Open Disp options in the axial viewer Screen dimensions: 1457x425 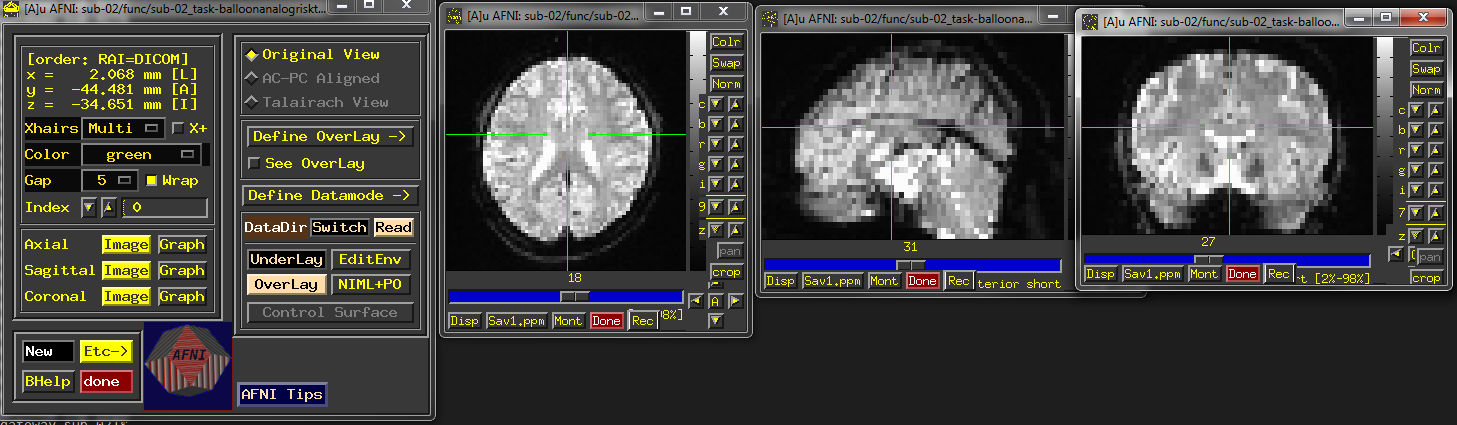[x=464, y=321]
